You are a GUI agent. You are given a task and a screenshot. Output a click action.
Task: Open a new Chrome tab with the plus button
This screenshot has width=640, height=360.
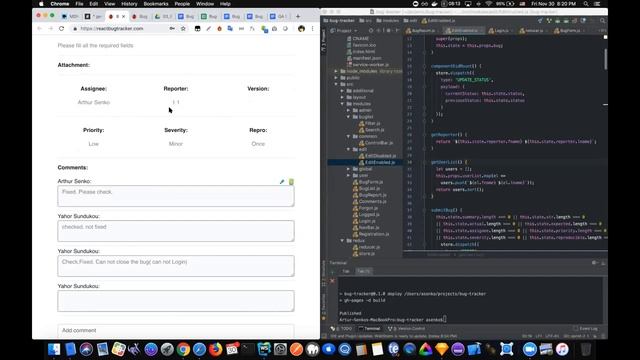click(298, 16)
